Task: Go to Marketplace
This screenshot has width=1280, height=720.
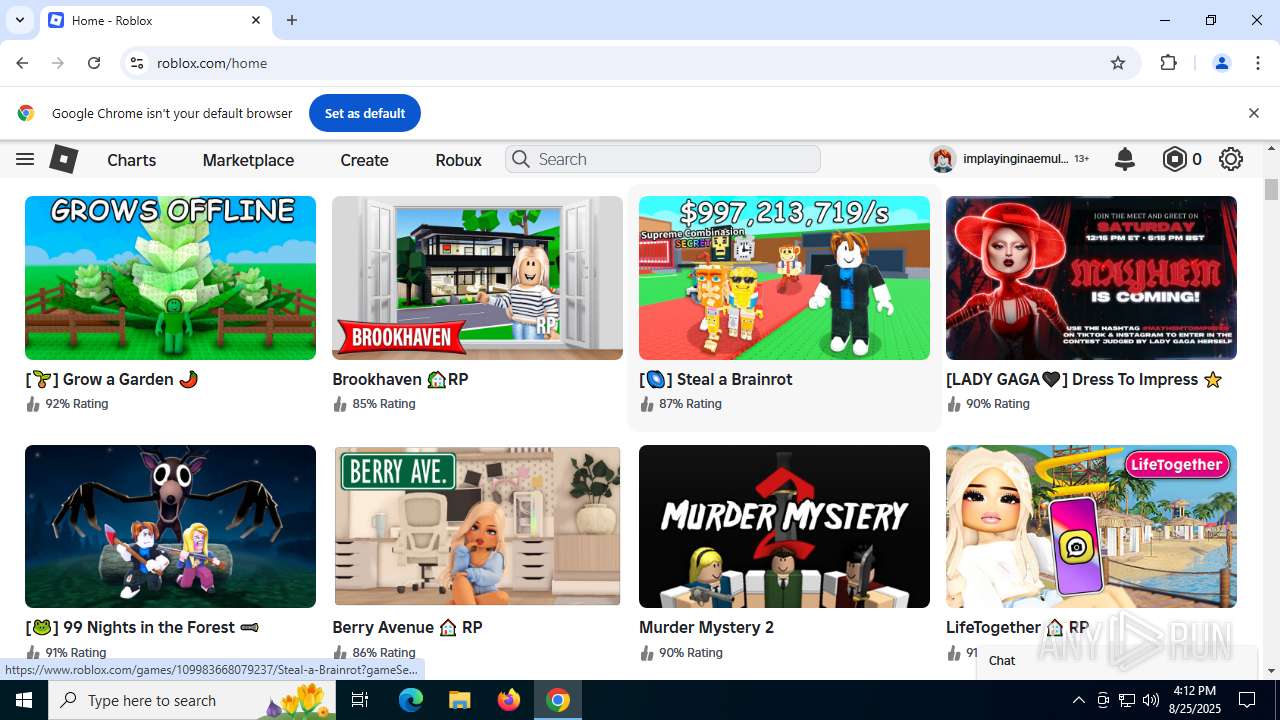Action: coord(248,160)
